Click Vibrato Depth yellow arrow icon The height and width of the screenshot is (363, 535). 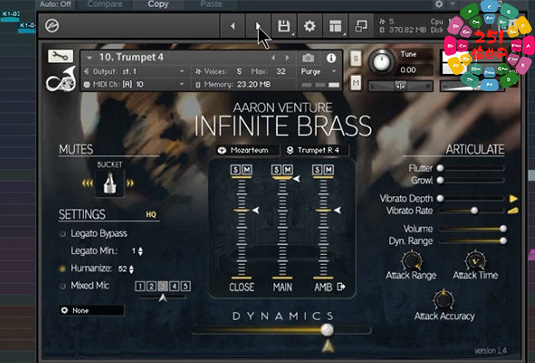point(514,199)
